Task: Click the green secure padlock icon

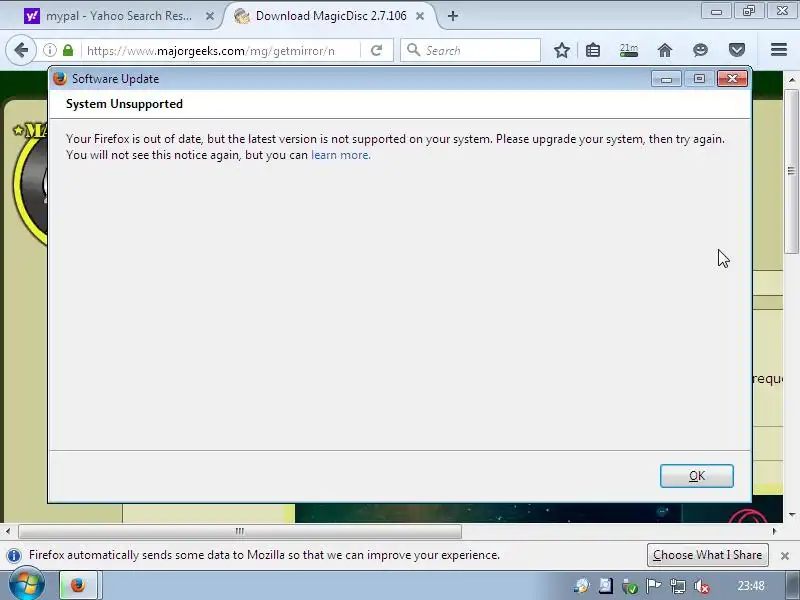Action: click(68, 50)
